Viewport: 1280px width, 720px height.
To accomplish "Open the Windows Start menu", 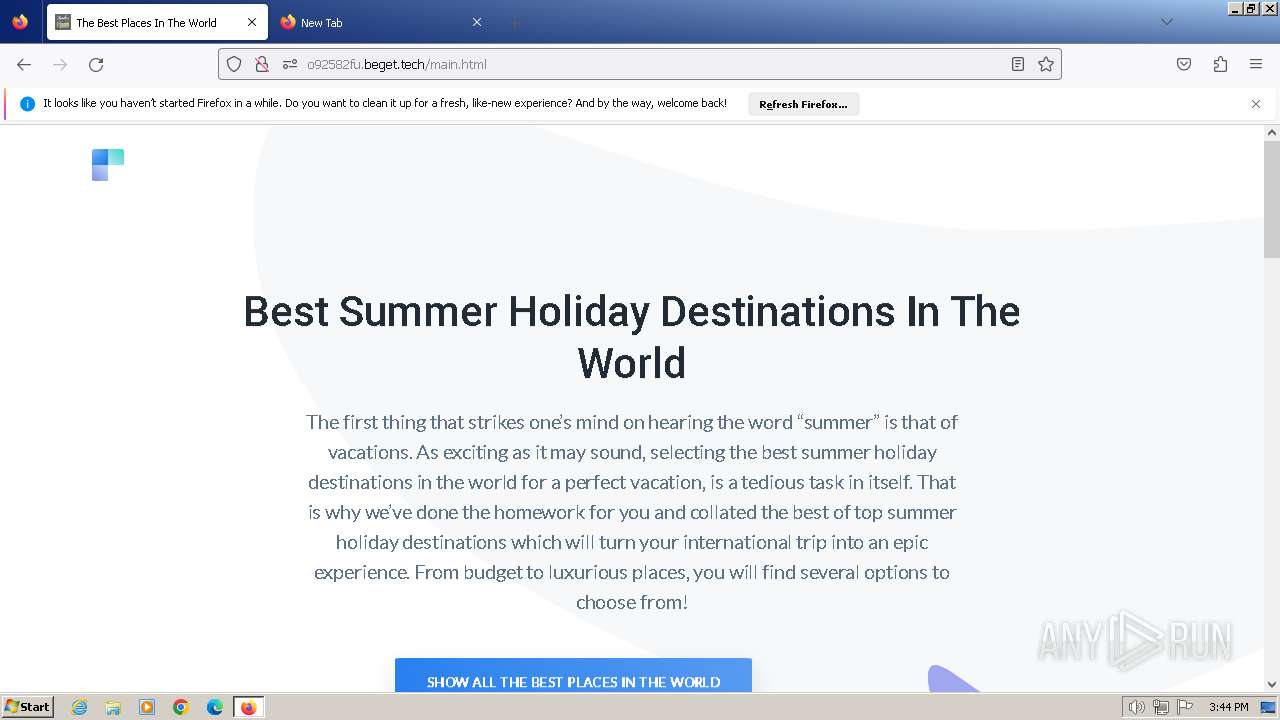I will (x=28, y=707).
